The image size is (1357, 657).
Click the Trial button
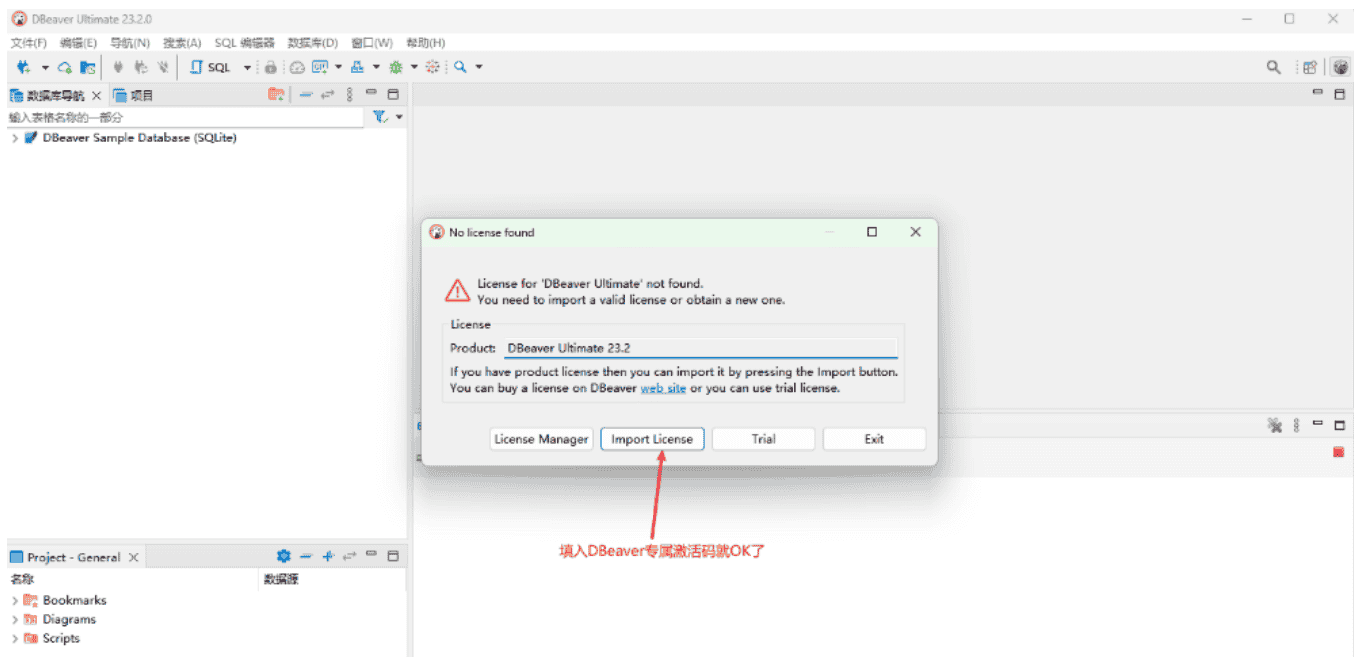point(763,439)
